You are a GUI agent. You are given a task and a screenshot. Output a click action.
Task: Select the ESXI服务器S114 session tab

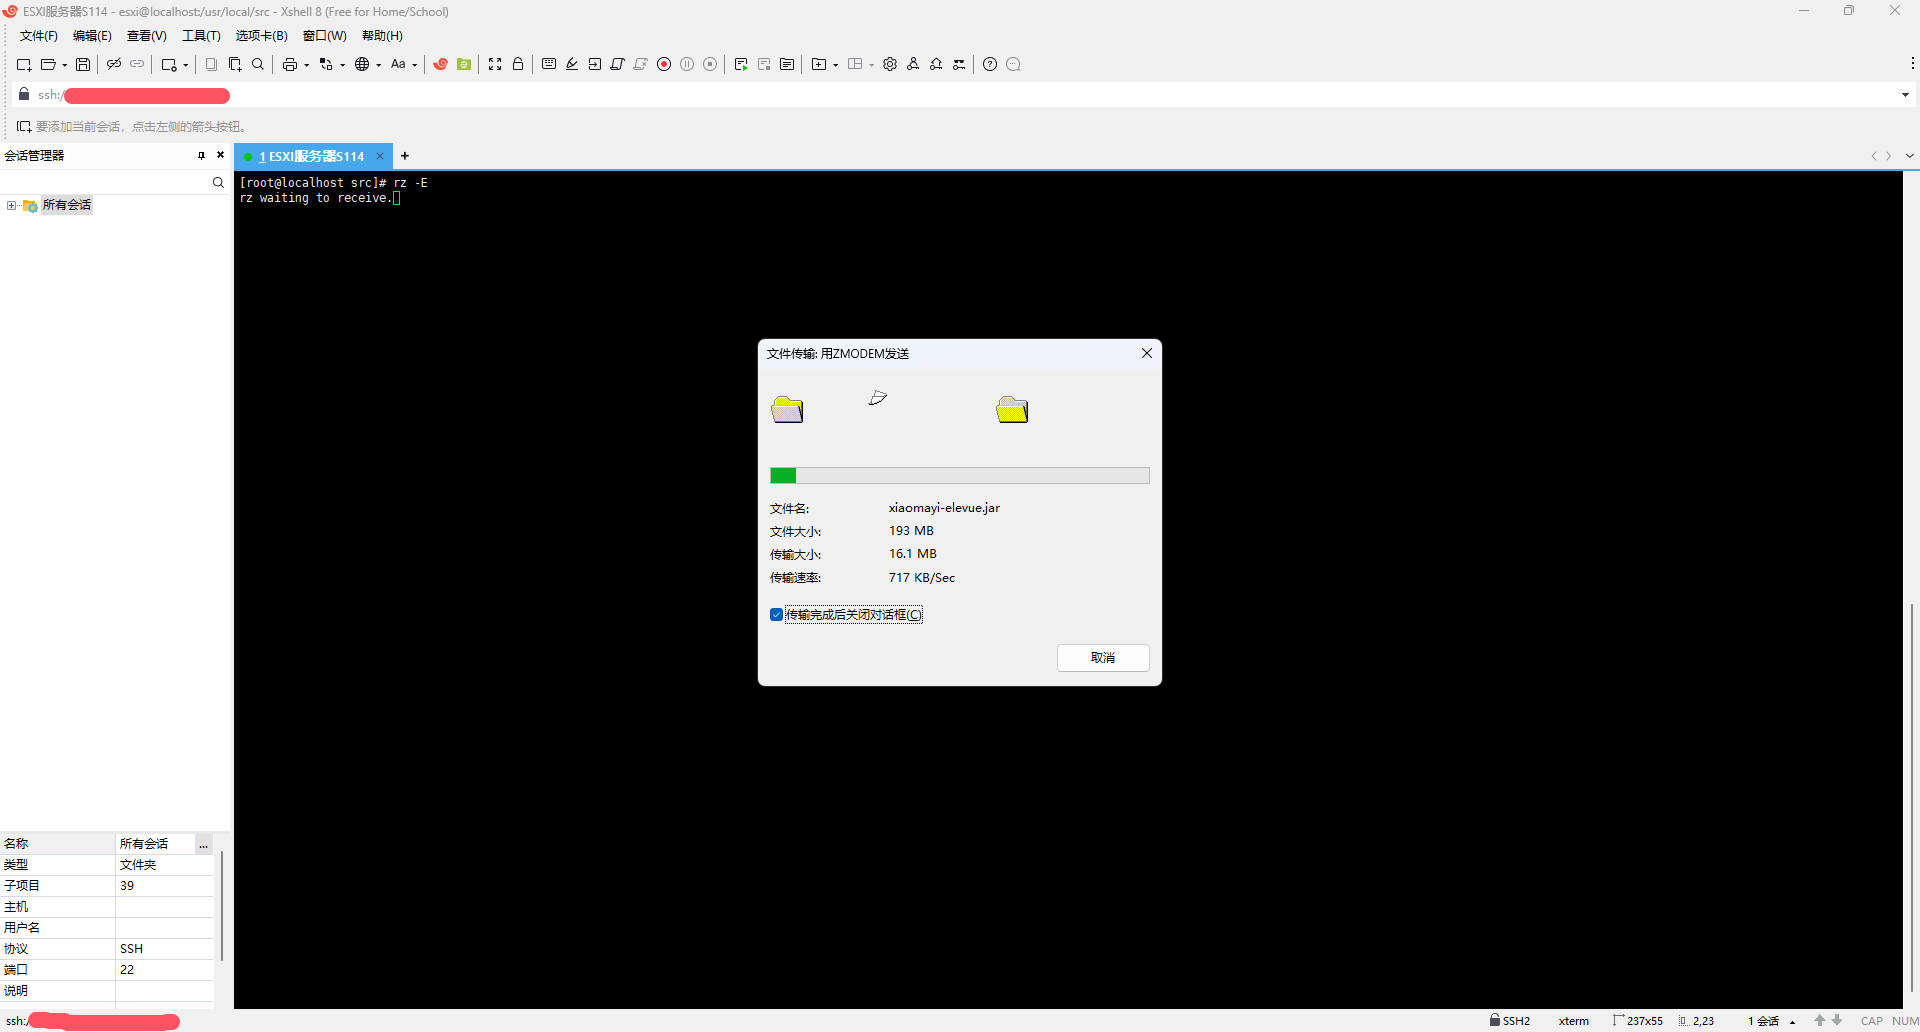[x=312, y=156]
